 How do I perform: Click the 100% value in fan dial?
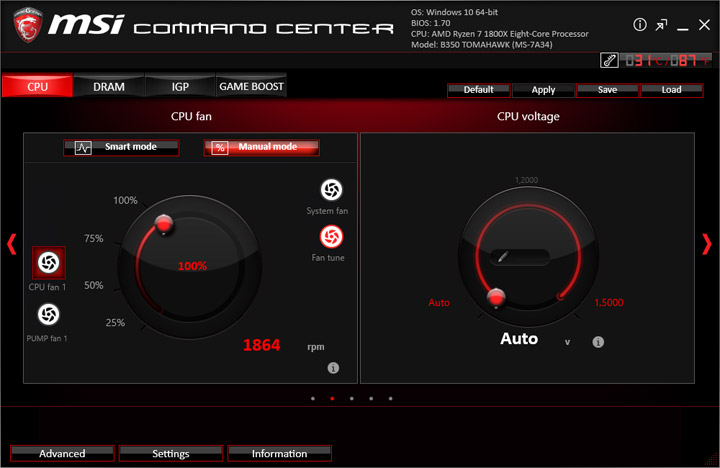[192, 266]
